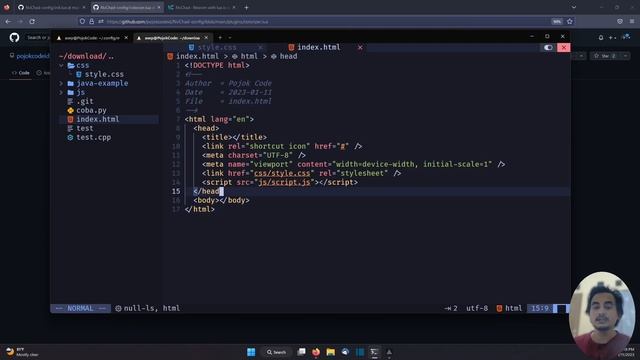Close the index.html buffer tab
Viewport: 640px width, 360px height.
pyautogui.click(x=360, y=47)
